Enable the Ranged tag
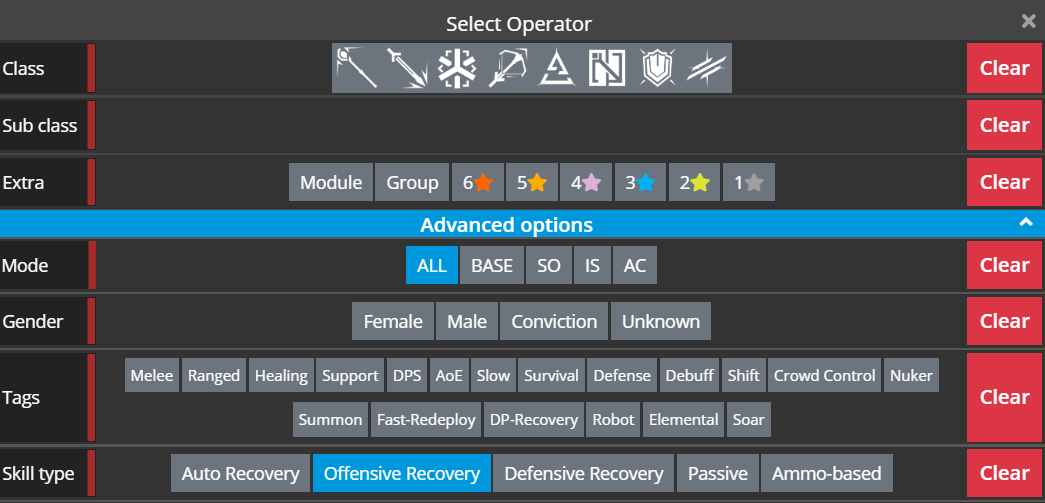The image size is (1045, 503). [x=213, y=375]
